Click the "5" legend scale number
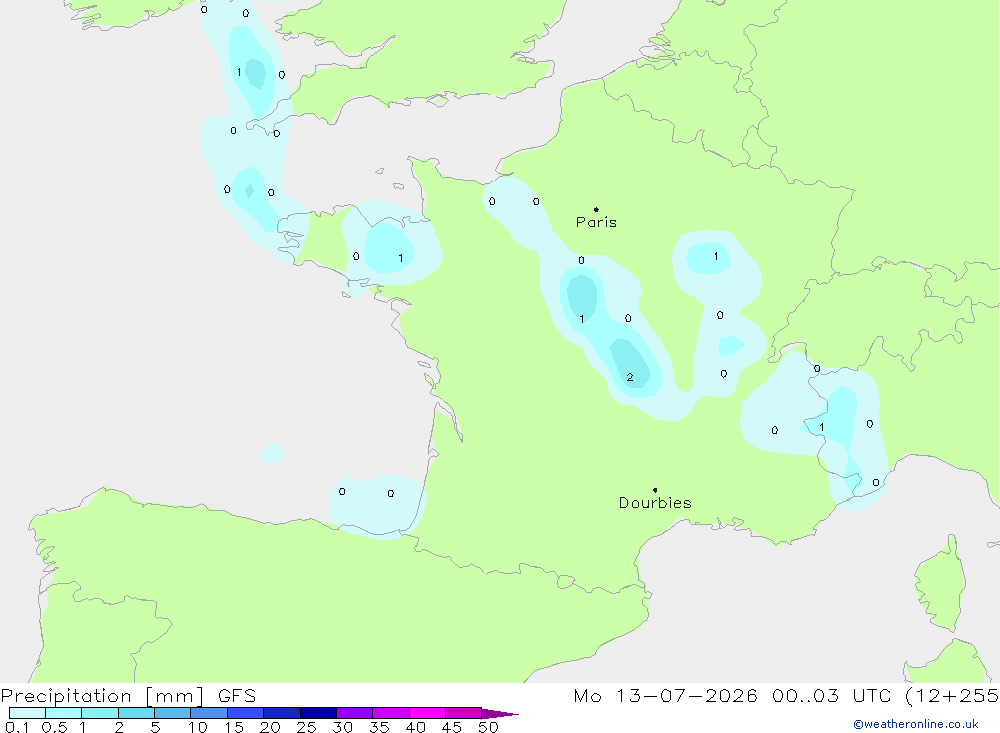 155,727
